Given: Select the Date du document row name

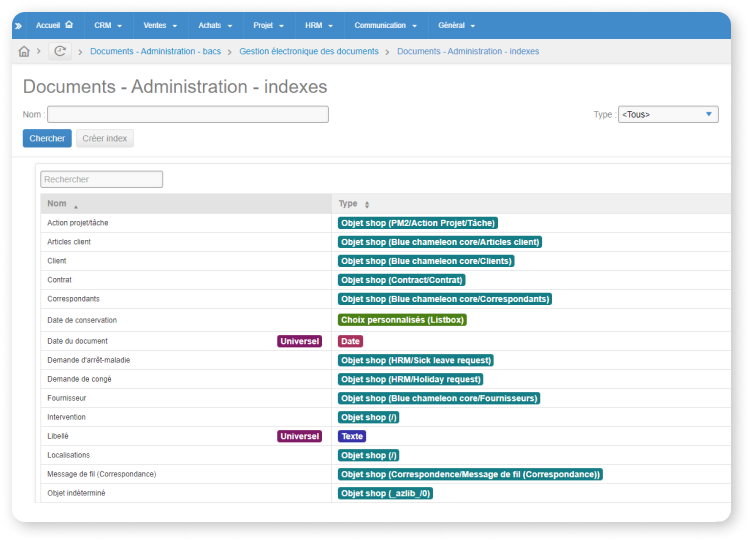Looking at the screenshot, I should click(x=77, y=341).
